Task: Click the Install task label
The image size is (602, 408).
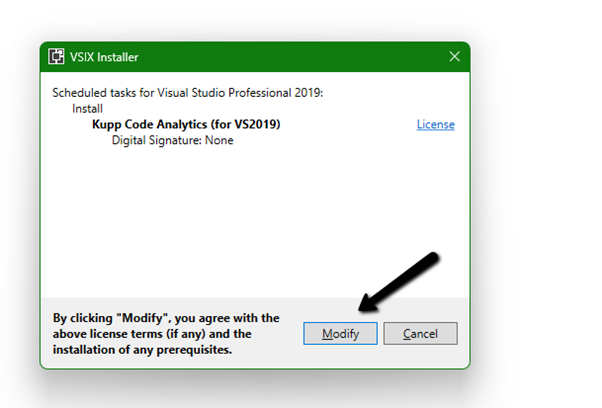Action: point(86,108)
